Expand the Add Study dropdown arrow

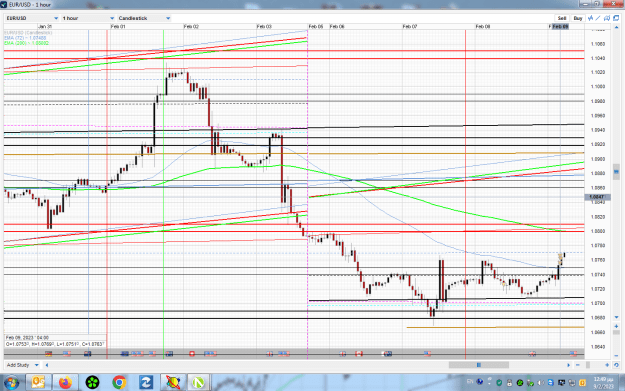click(x=37, y=365)
